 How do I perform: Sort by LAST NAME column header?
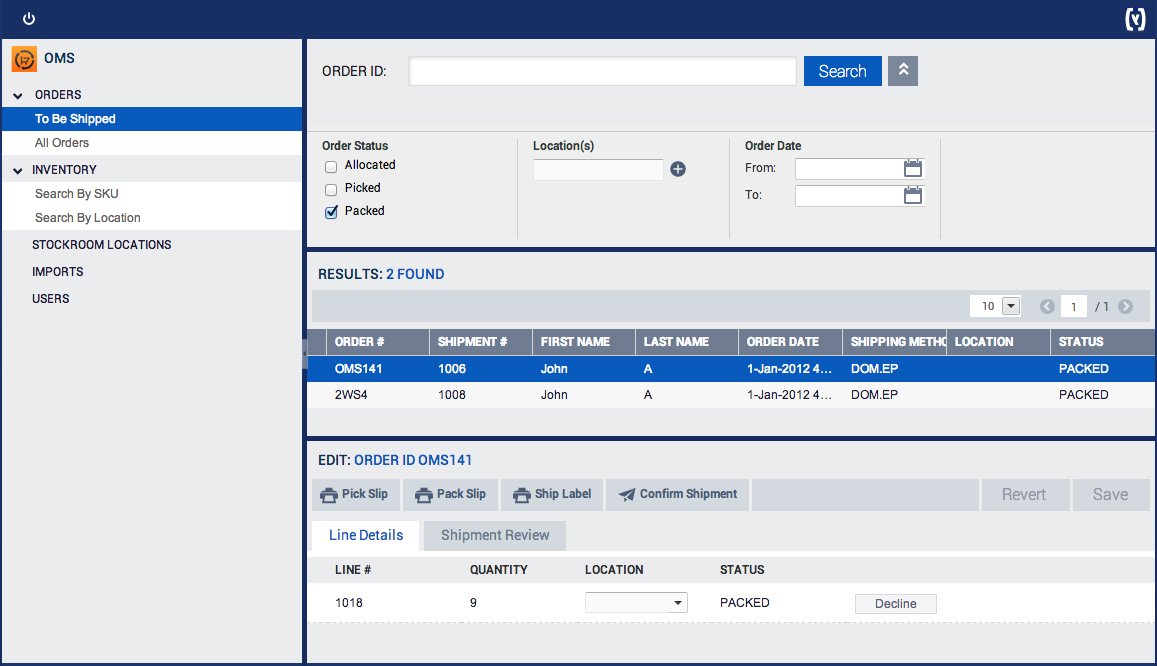(x=687, y=342)
